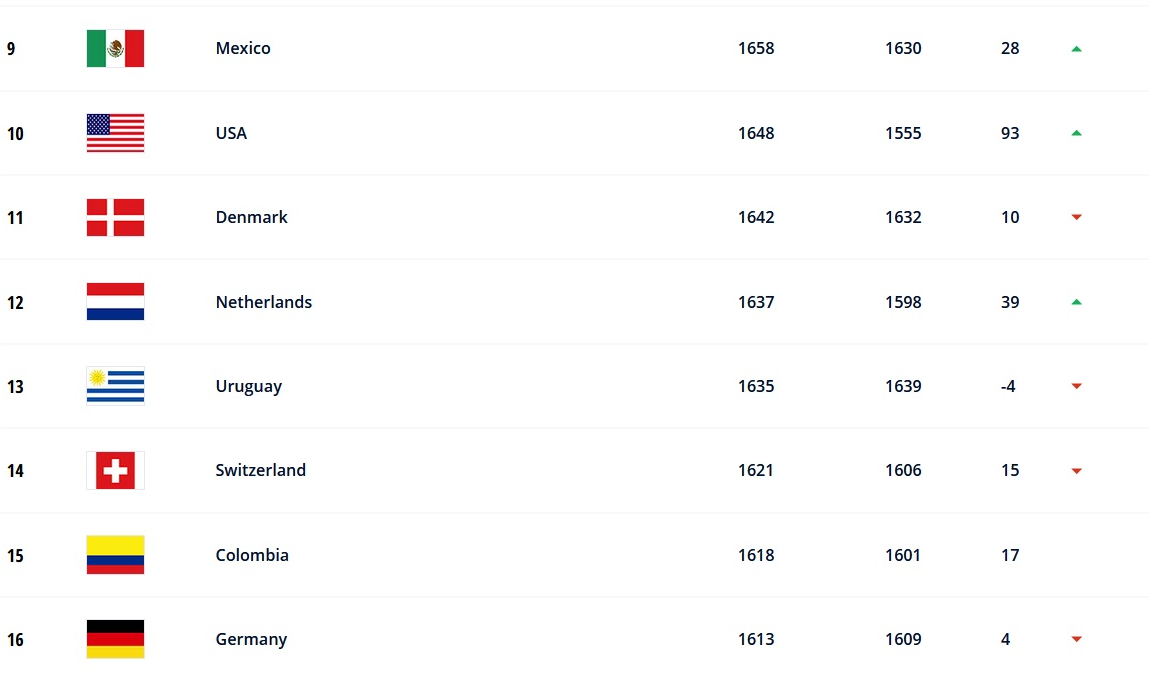The image size is (1149, 675).
Task: Click the red down arrow for Denmark
Action: 1076,217
